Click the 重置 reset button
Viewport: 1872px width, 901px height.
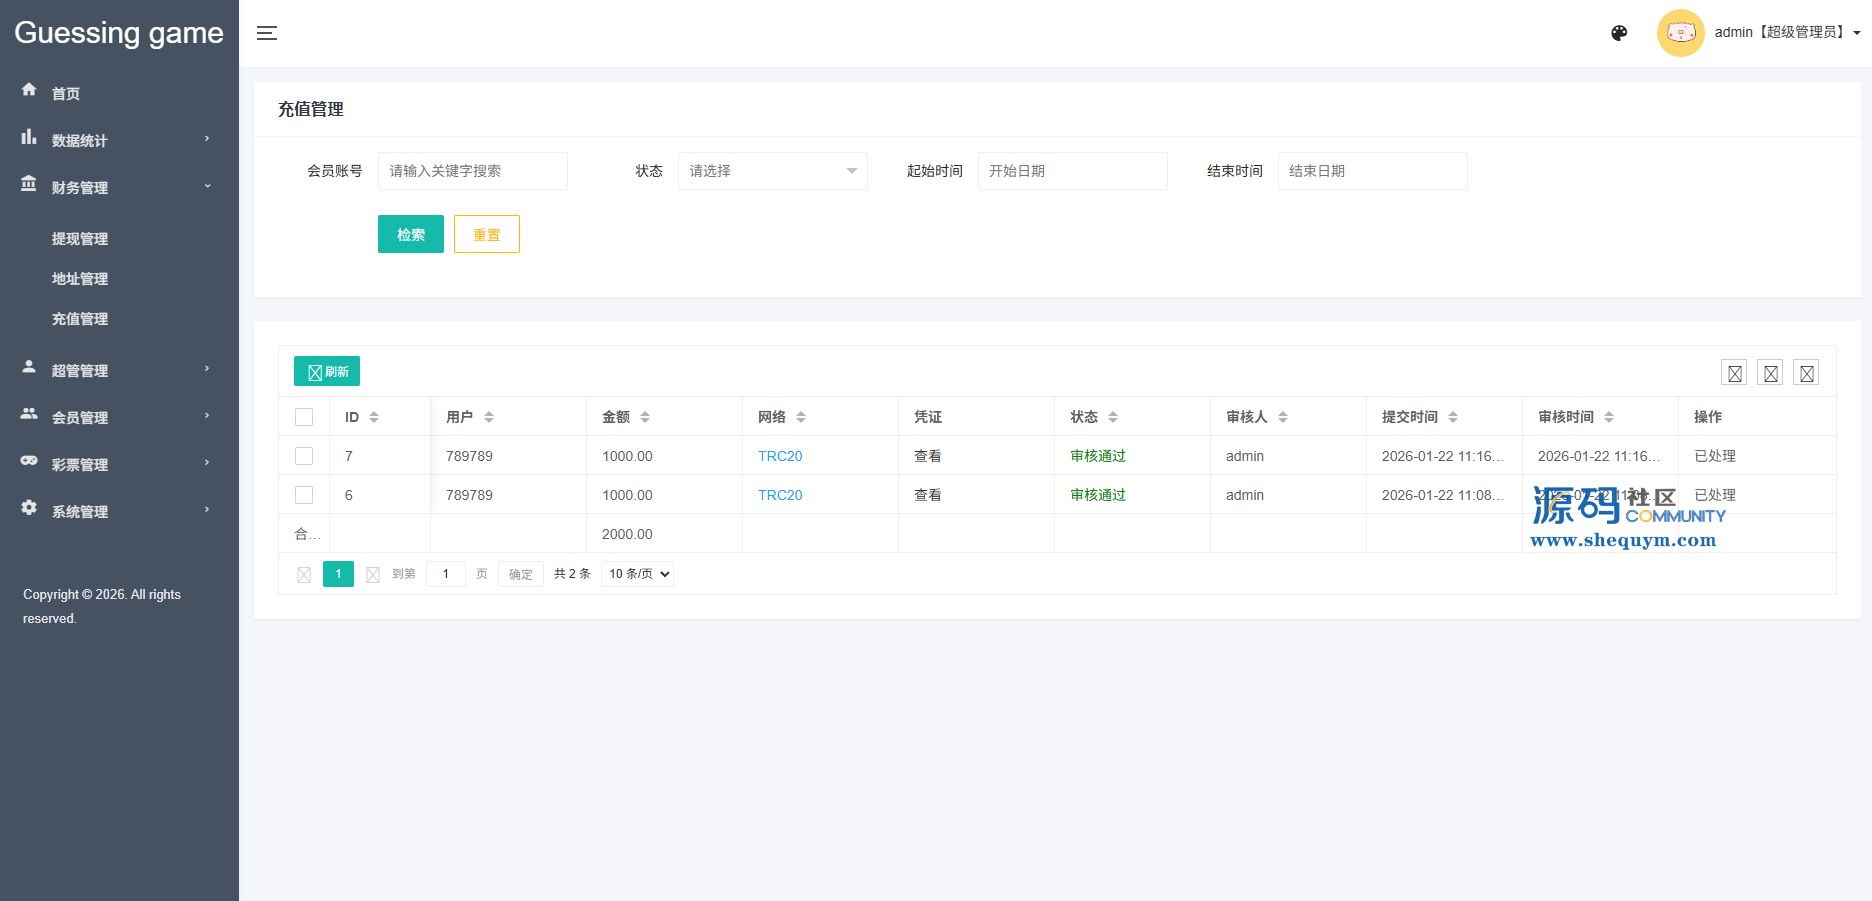coord(486,234)
